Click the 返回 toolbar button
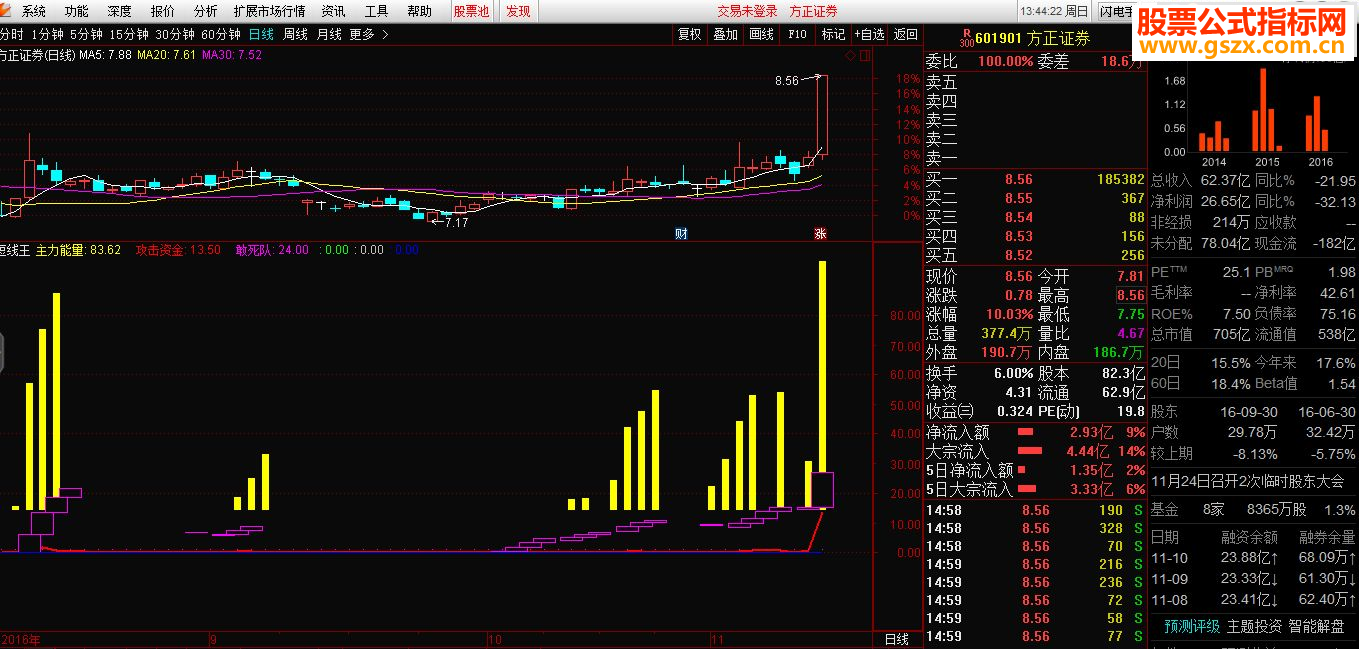The image size is (1359, 649). click(x=905, y=34)
